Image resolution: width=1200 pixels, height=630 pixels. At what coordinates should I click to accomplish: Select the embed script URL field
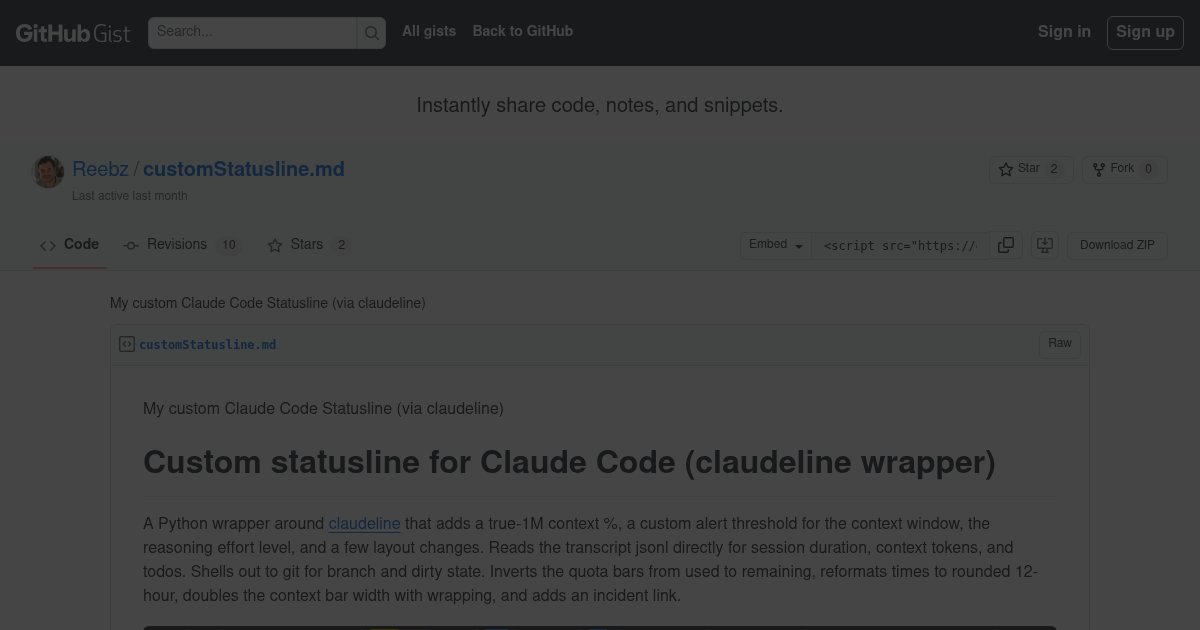[900, 245]
